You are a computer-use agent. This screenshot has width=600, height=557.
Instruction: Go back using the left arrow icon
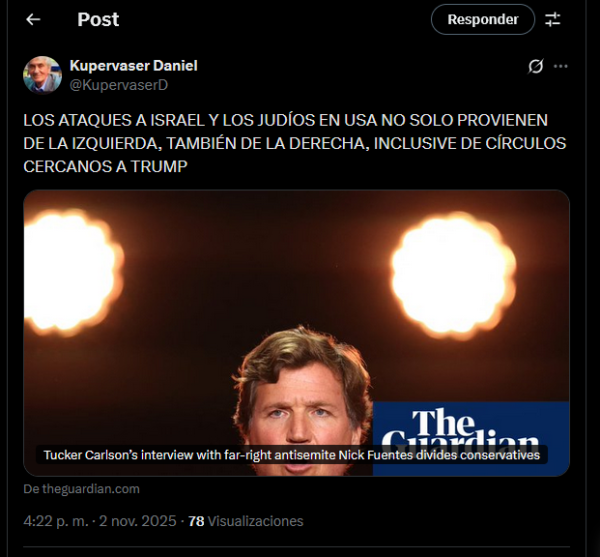point(33,20)
